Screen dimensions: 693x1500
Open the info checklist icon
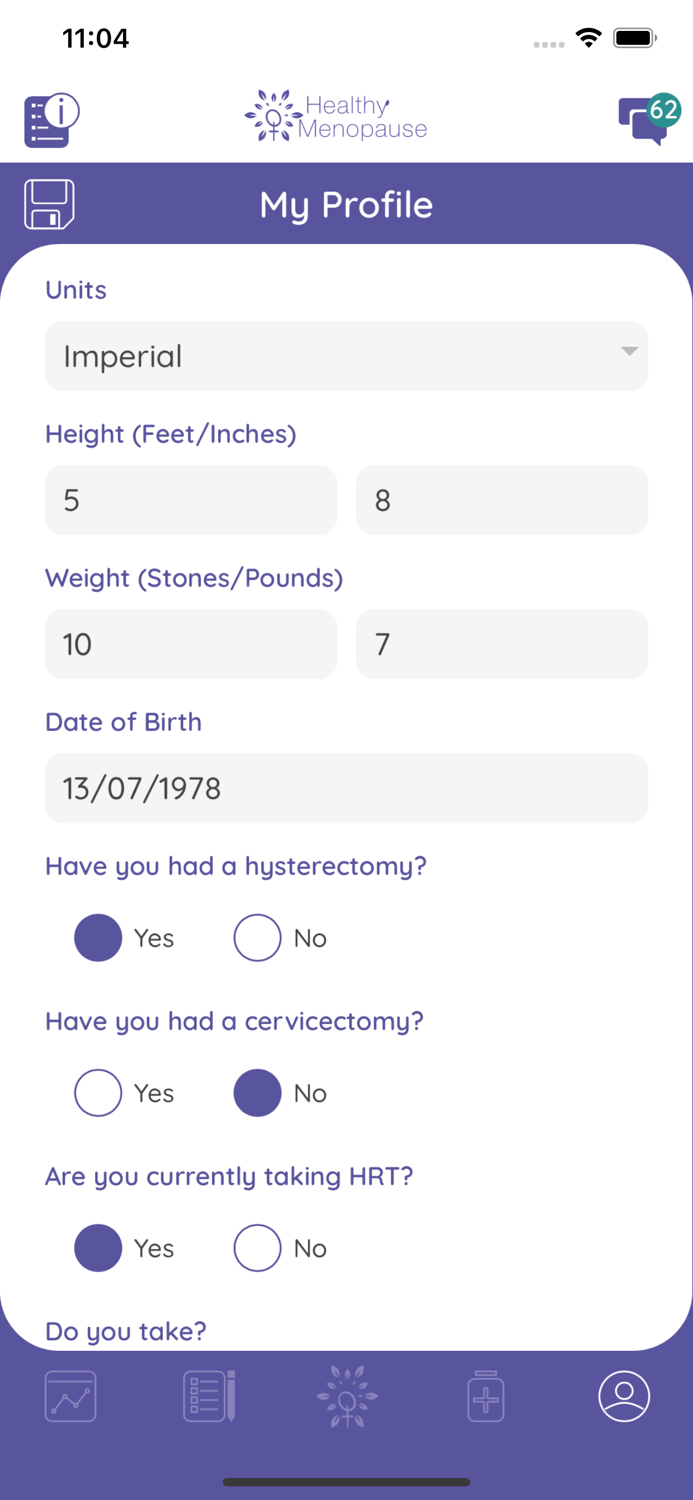coord(51,120)
